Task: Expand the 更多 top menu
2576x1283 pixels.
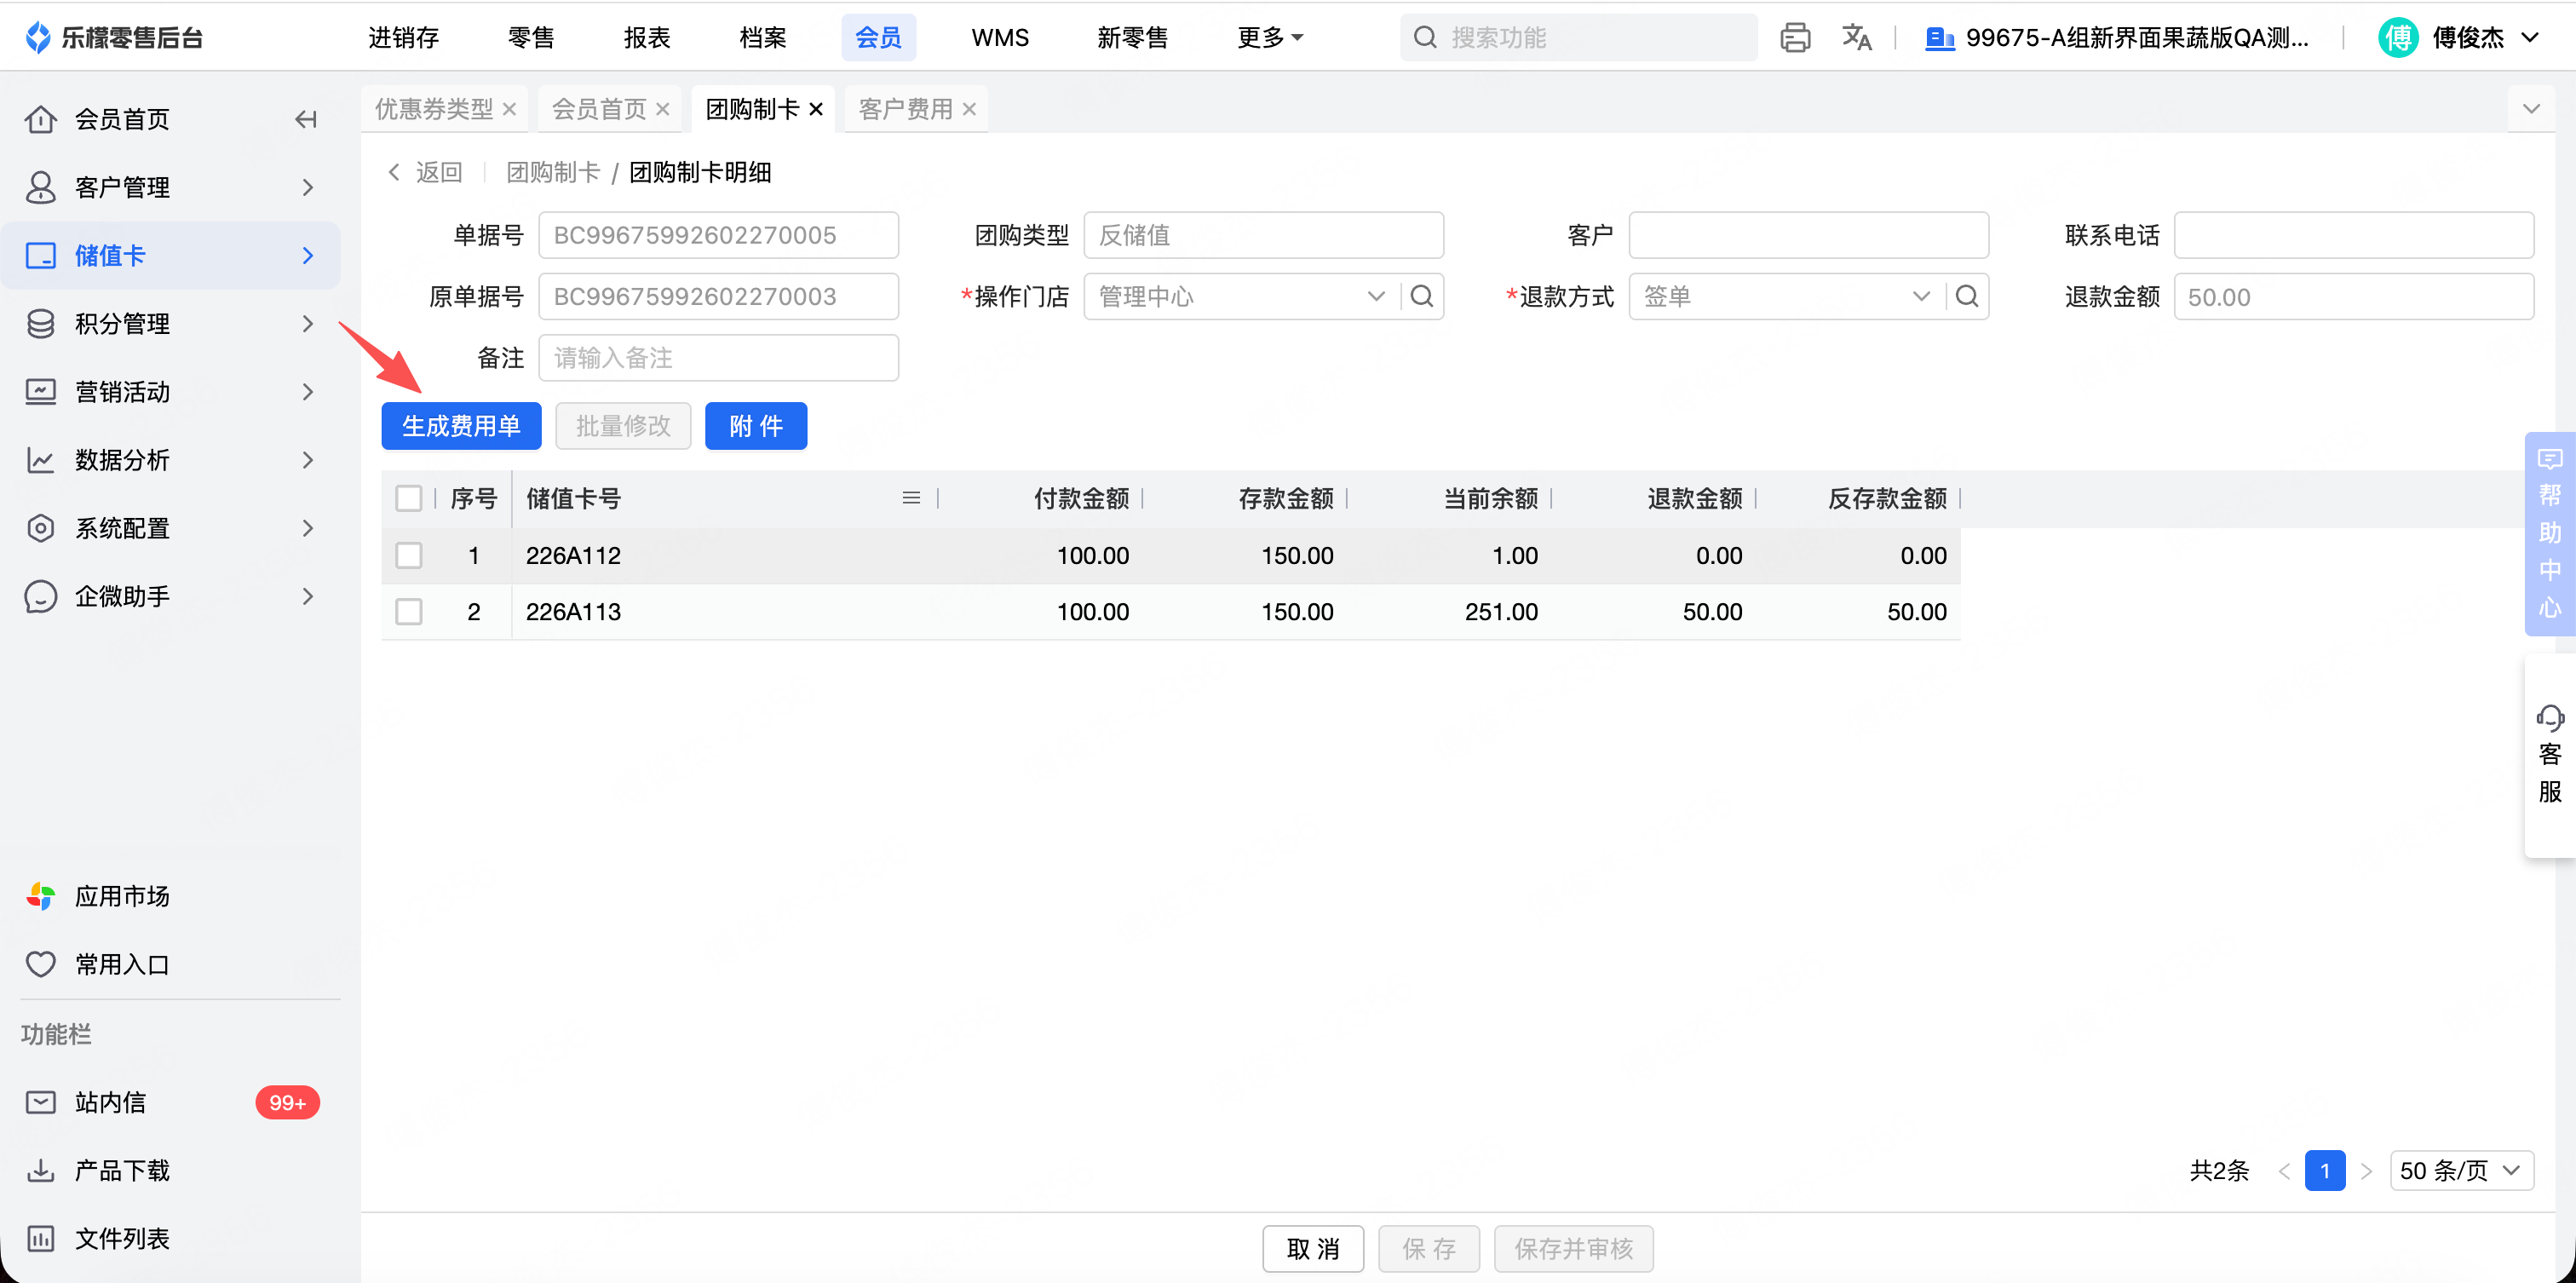Action: 1269,38
